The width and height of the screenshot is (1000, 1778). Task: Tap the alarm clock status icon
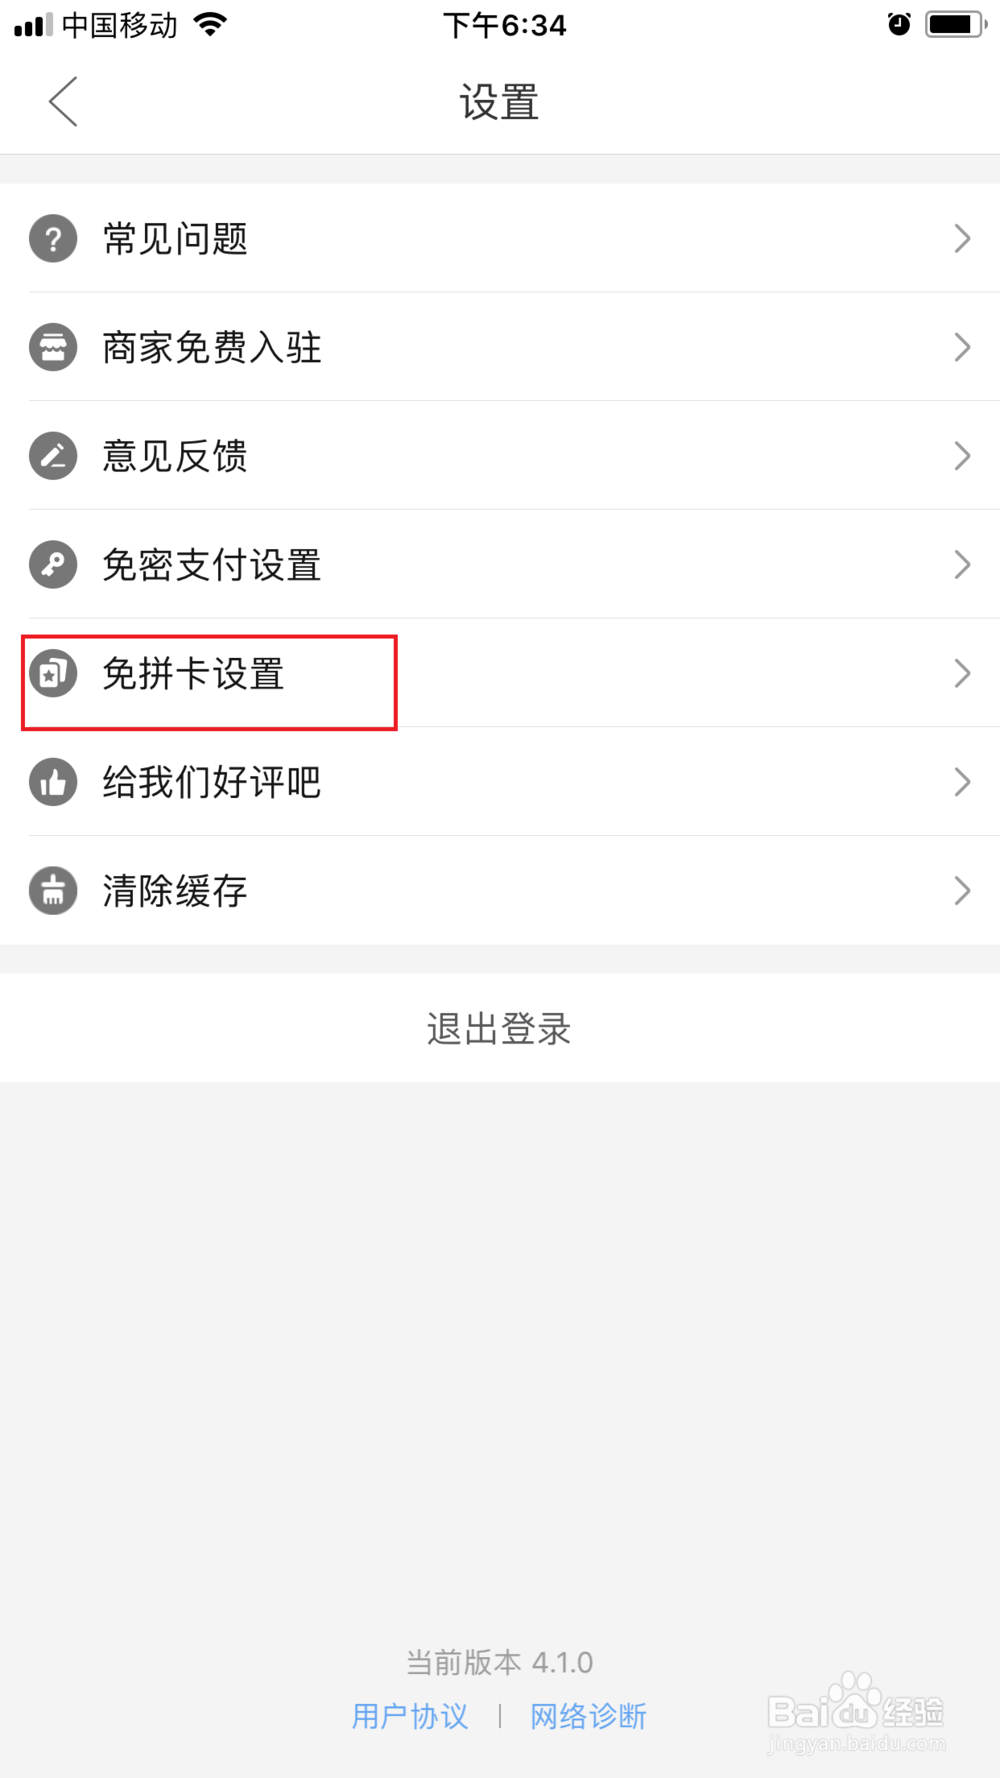point(899,24)
